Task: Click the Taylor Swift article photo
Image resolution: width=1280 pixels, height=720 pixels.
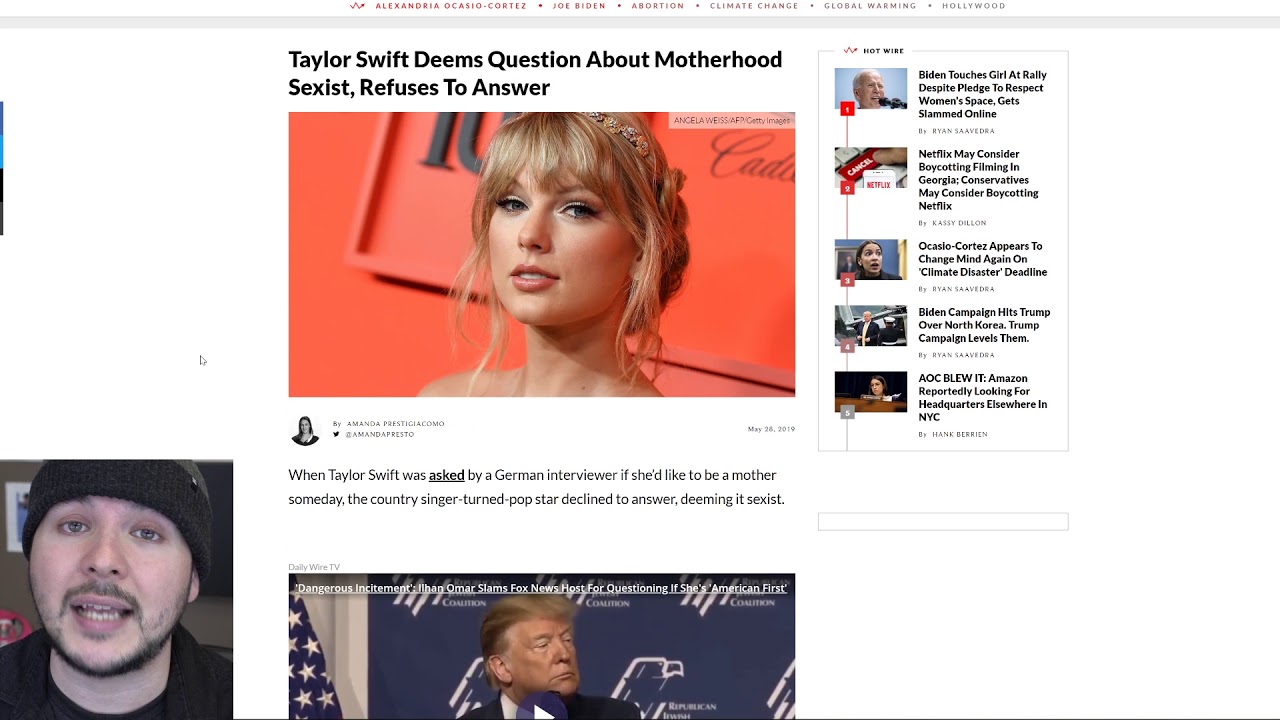Action: [x=542, y=254]
